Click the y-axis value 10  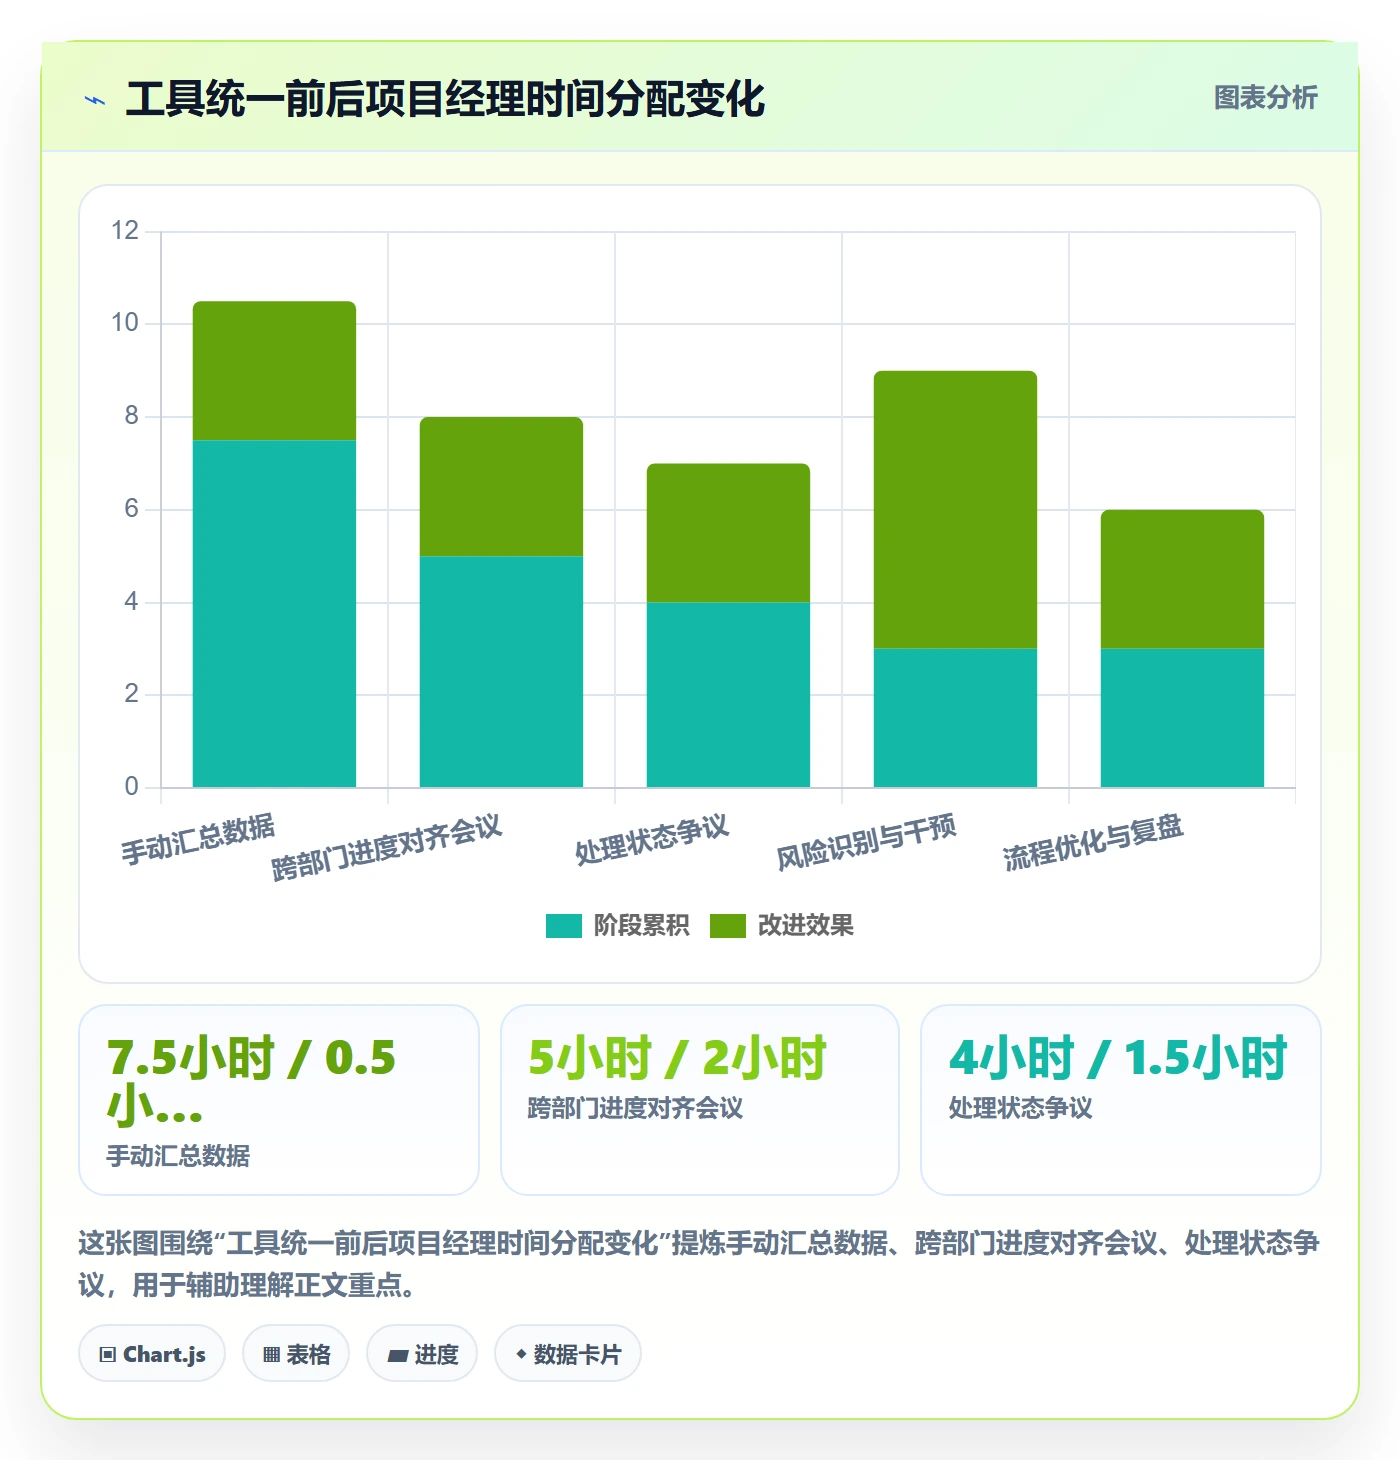coord(125,323)
